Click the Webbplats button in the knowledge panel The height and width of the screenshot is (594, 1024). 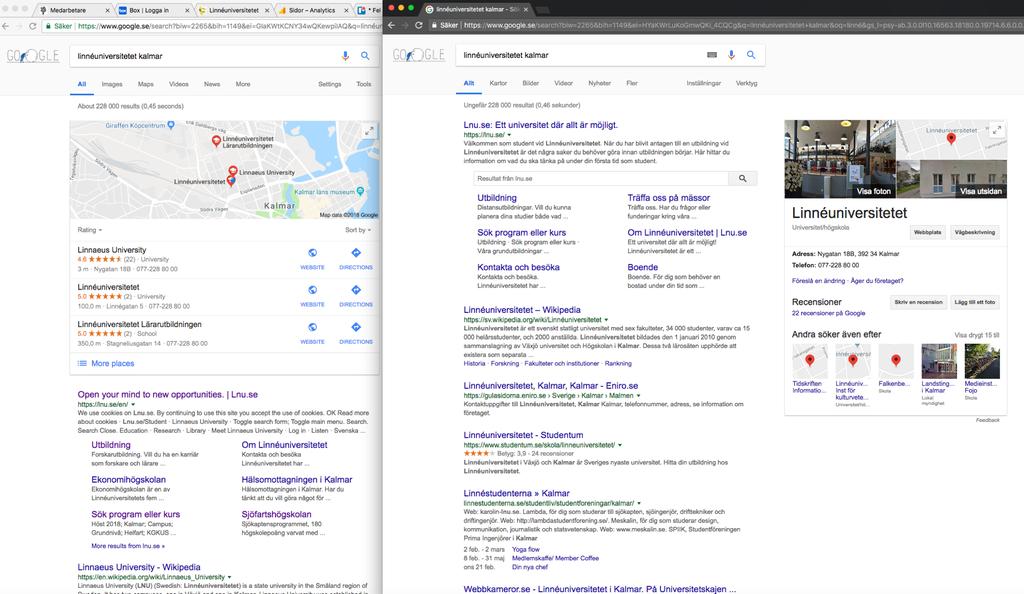[x=927, y=232]
